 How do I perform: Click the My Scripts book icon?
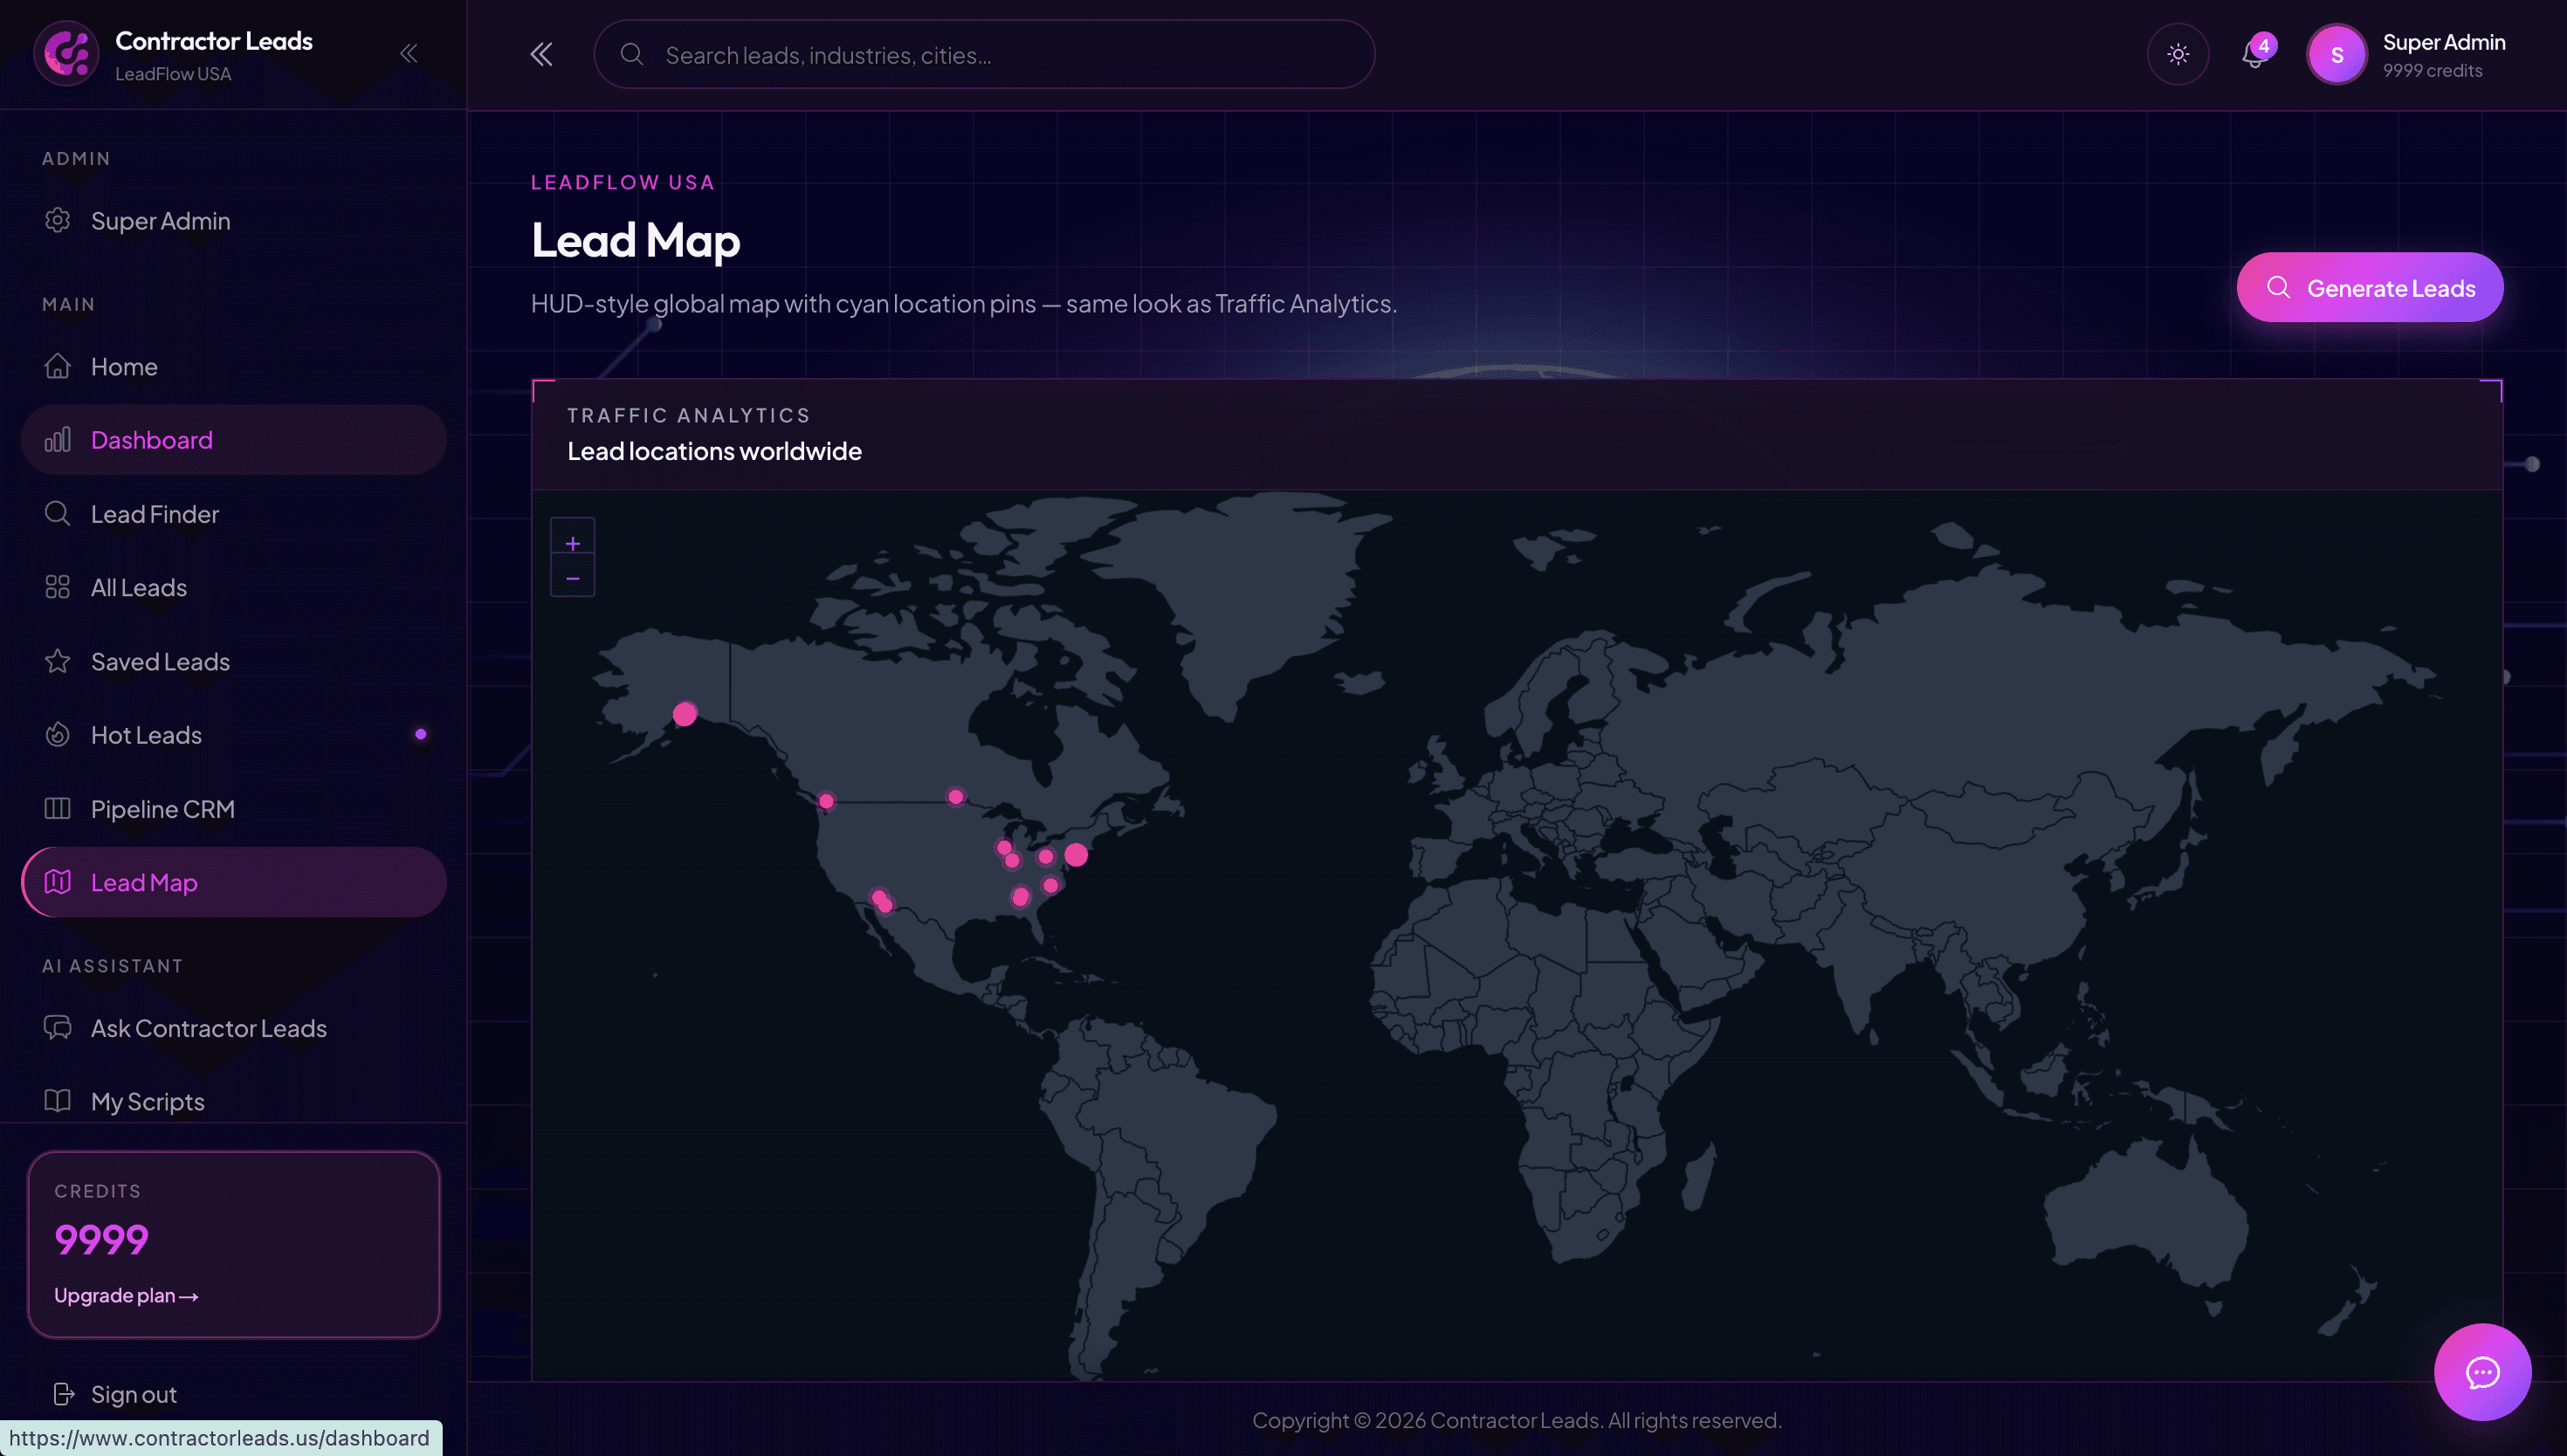tap(57, 1101)
